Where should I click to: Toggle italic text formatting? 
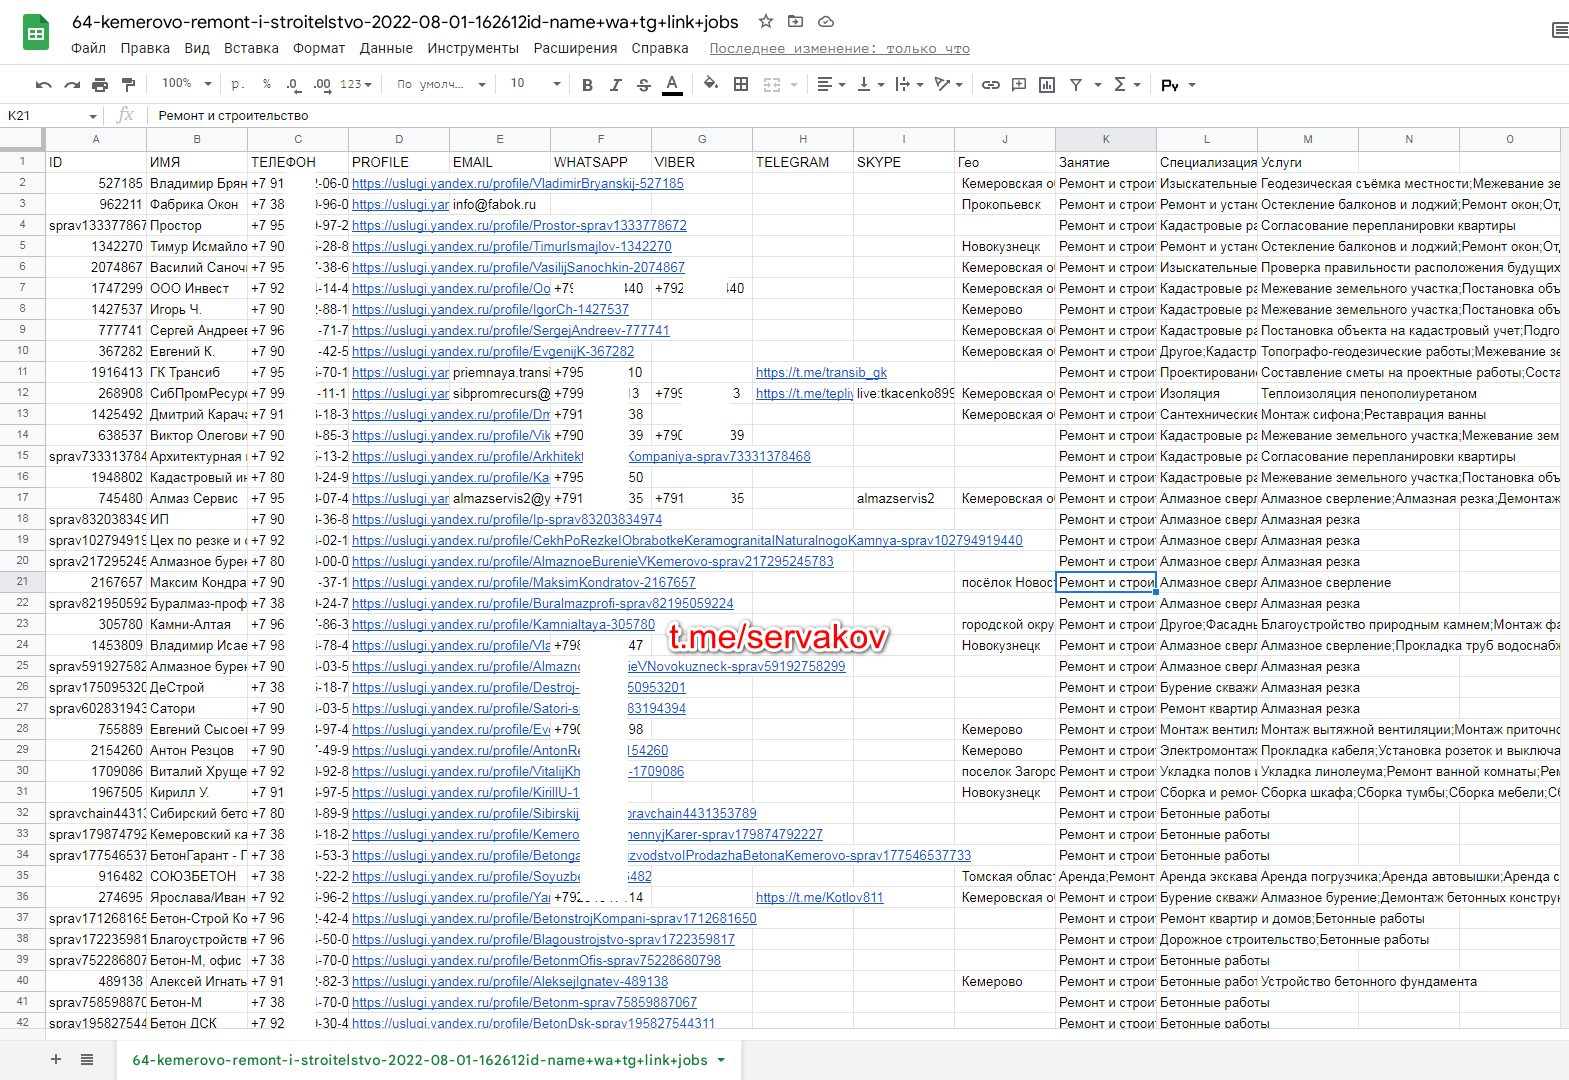point(615,85)
